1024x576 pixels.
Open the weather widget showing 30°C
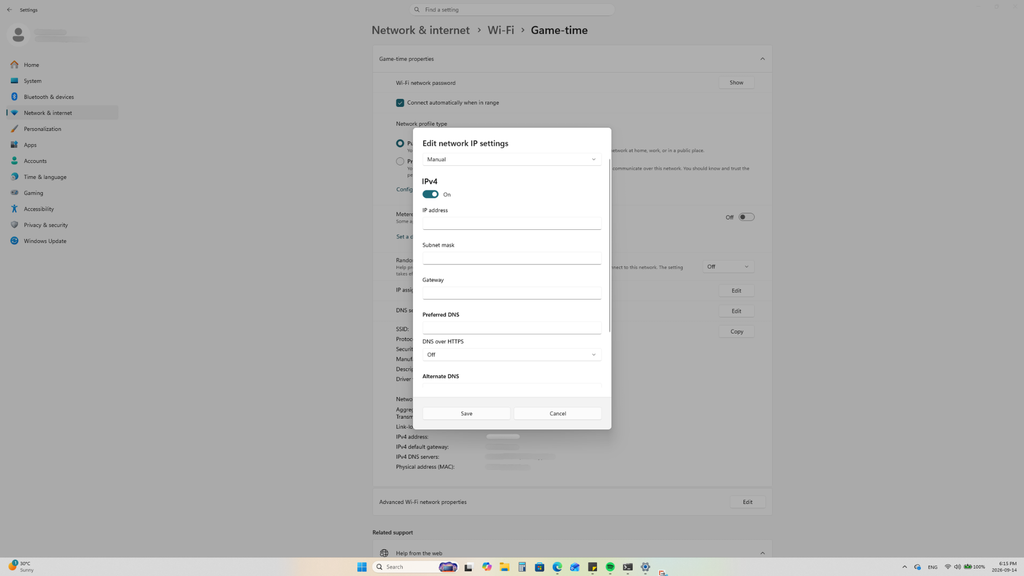point(20,566)
